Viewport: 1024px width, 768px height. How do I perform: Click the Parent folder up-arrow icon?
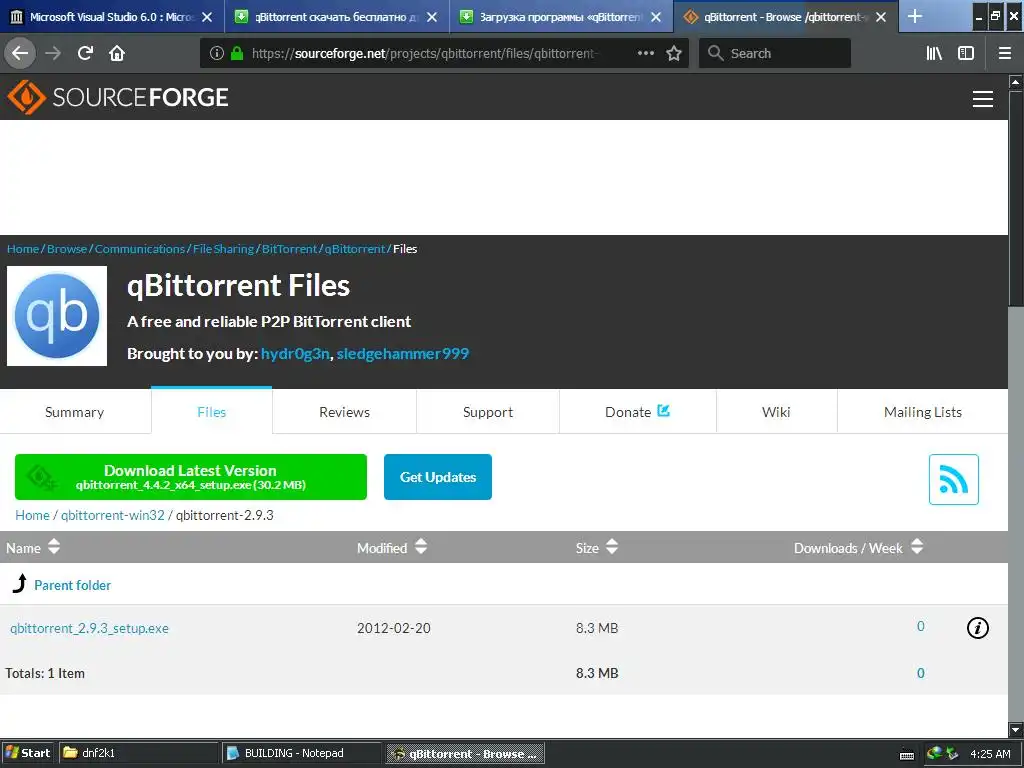click(20, 583)
